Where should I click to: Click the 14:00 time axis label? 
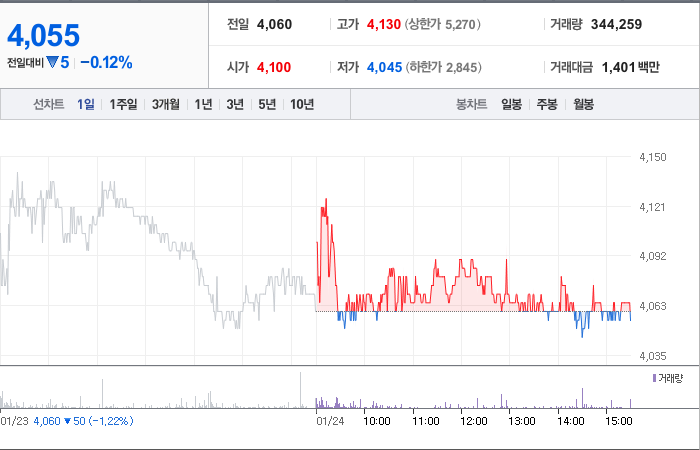tap(571, 421)
